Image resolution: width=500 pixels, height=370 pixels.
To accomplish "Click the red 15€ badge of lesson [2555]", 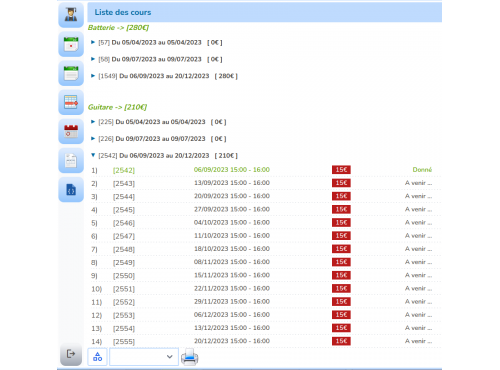I will pyautogui.click(x=341, y=341).
